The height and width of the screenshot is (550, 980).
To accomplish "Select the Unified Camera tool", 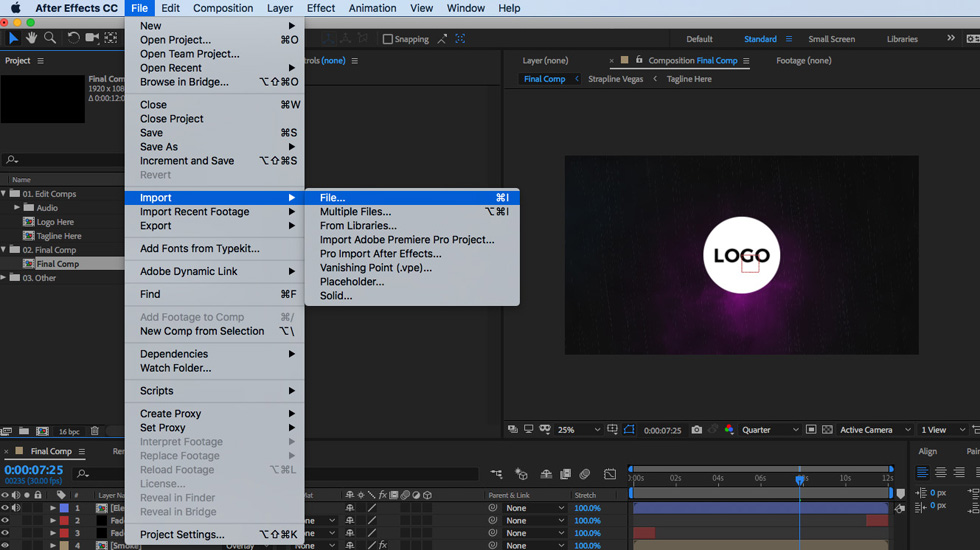I will click(92, 38).
